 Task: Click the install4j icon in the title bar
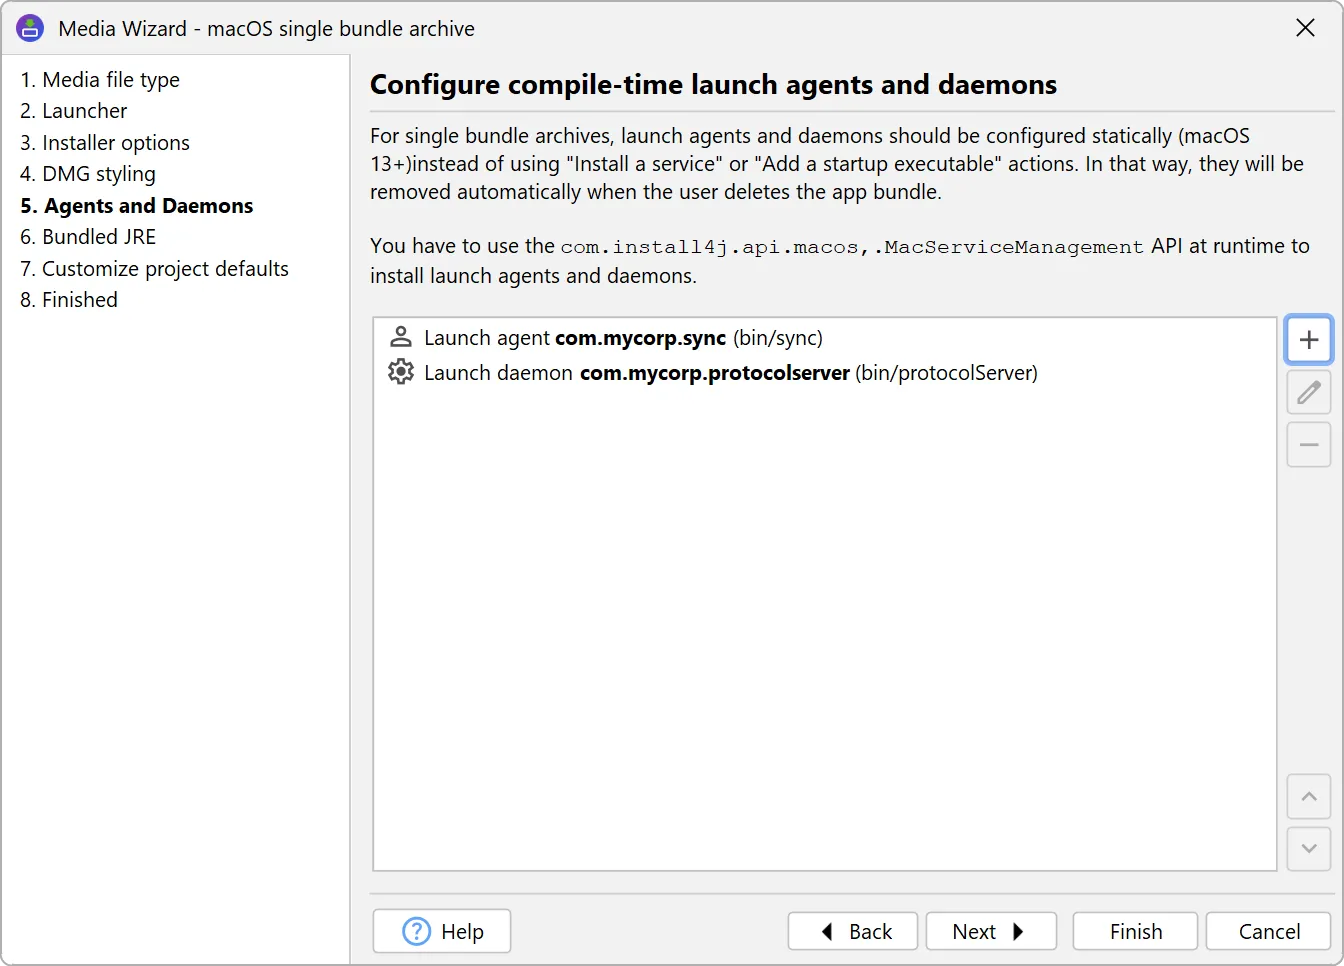[30, 28]
